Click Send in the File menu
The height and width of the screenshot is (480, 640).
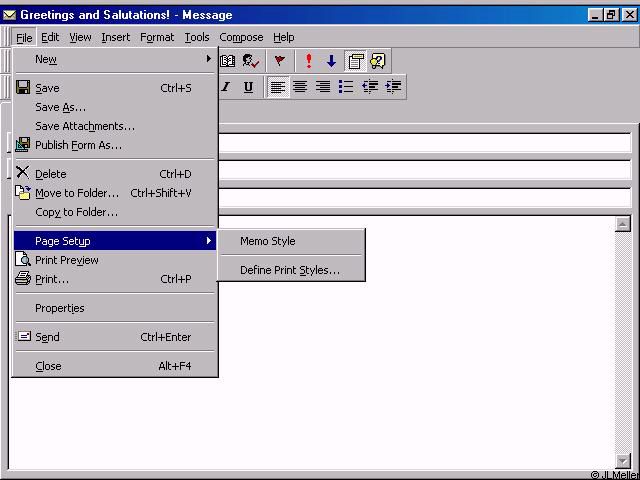tap(47, 337)
